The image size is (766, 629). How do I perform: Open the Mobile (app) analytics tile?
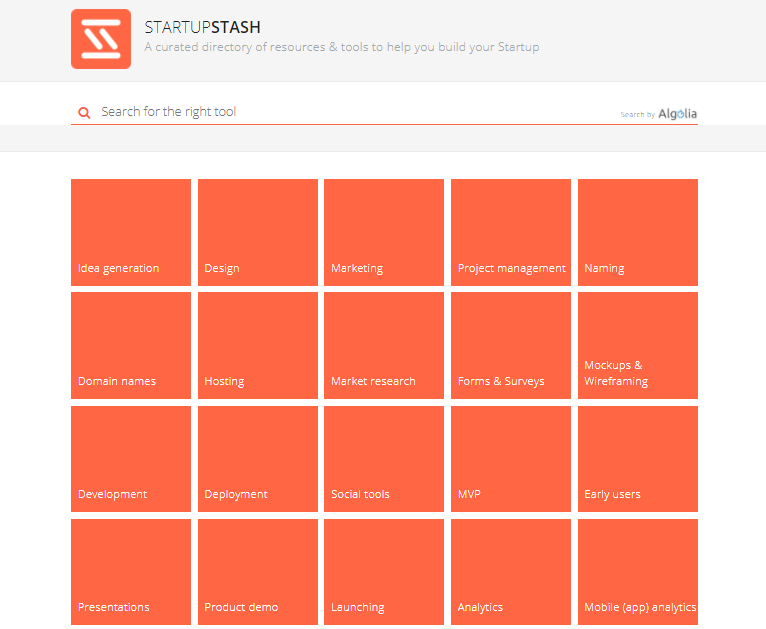[638, 572]
